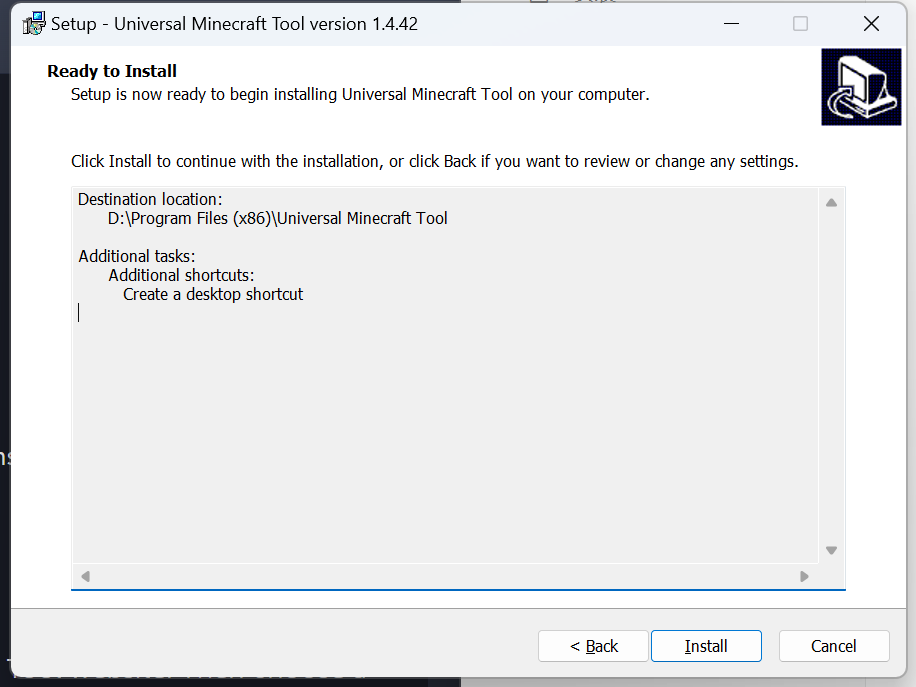
Task: Click the scroll up arrow in summary box
Action: [831, 203]
